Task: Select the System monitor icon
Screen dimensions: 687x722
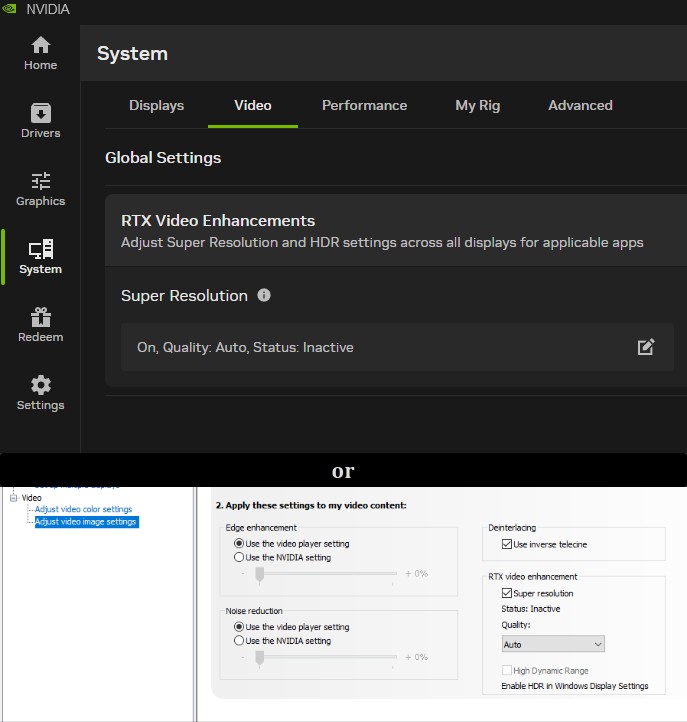Action: pos(41,249)
